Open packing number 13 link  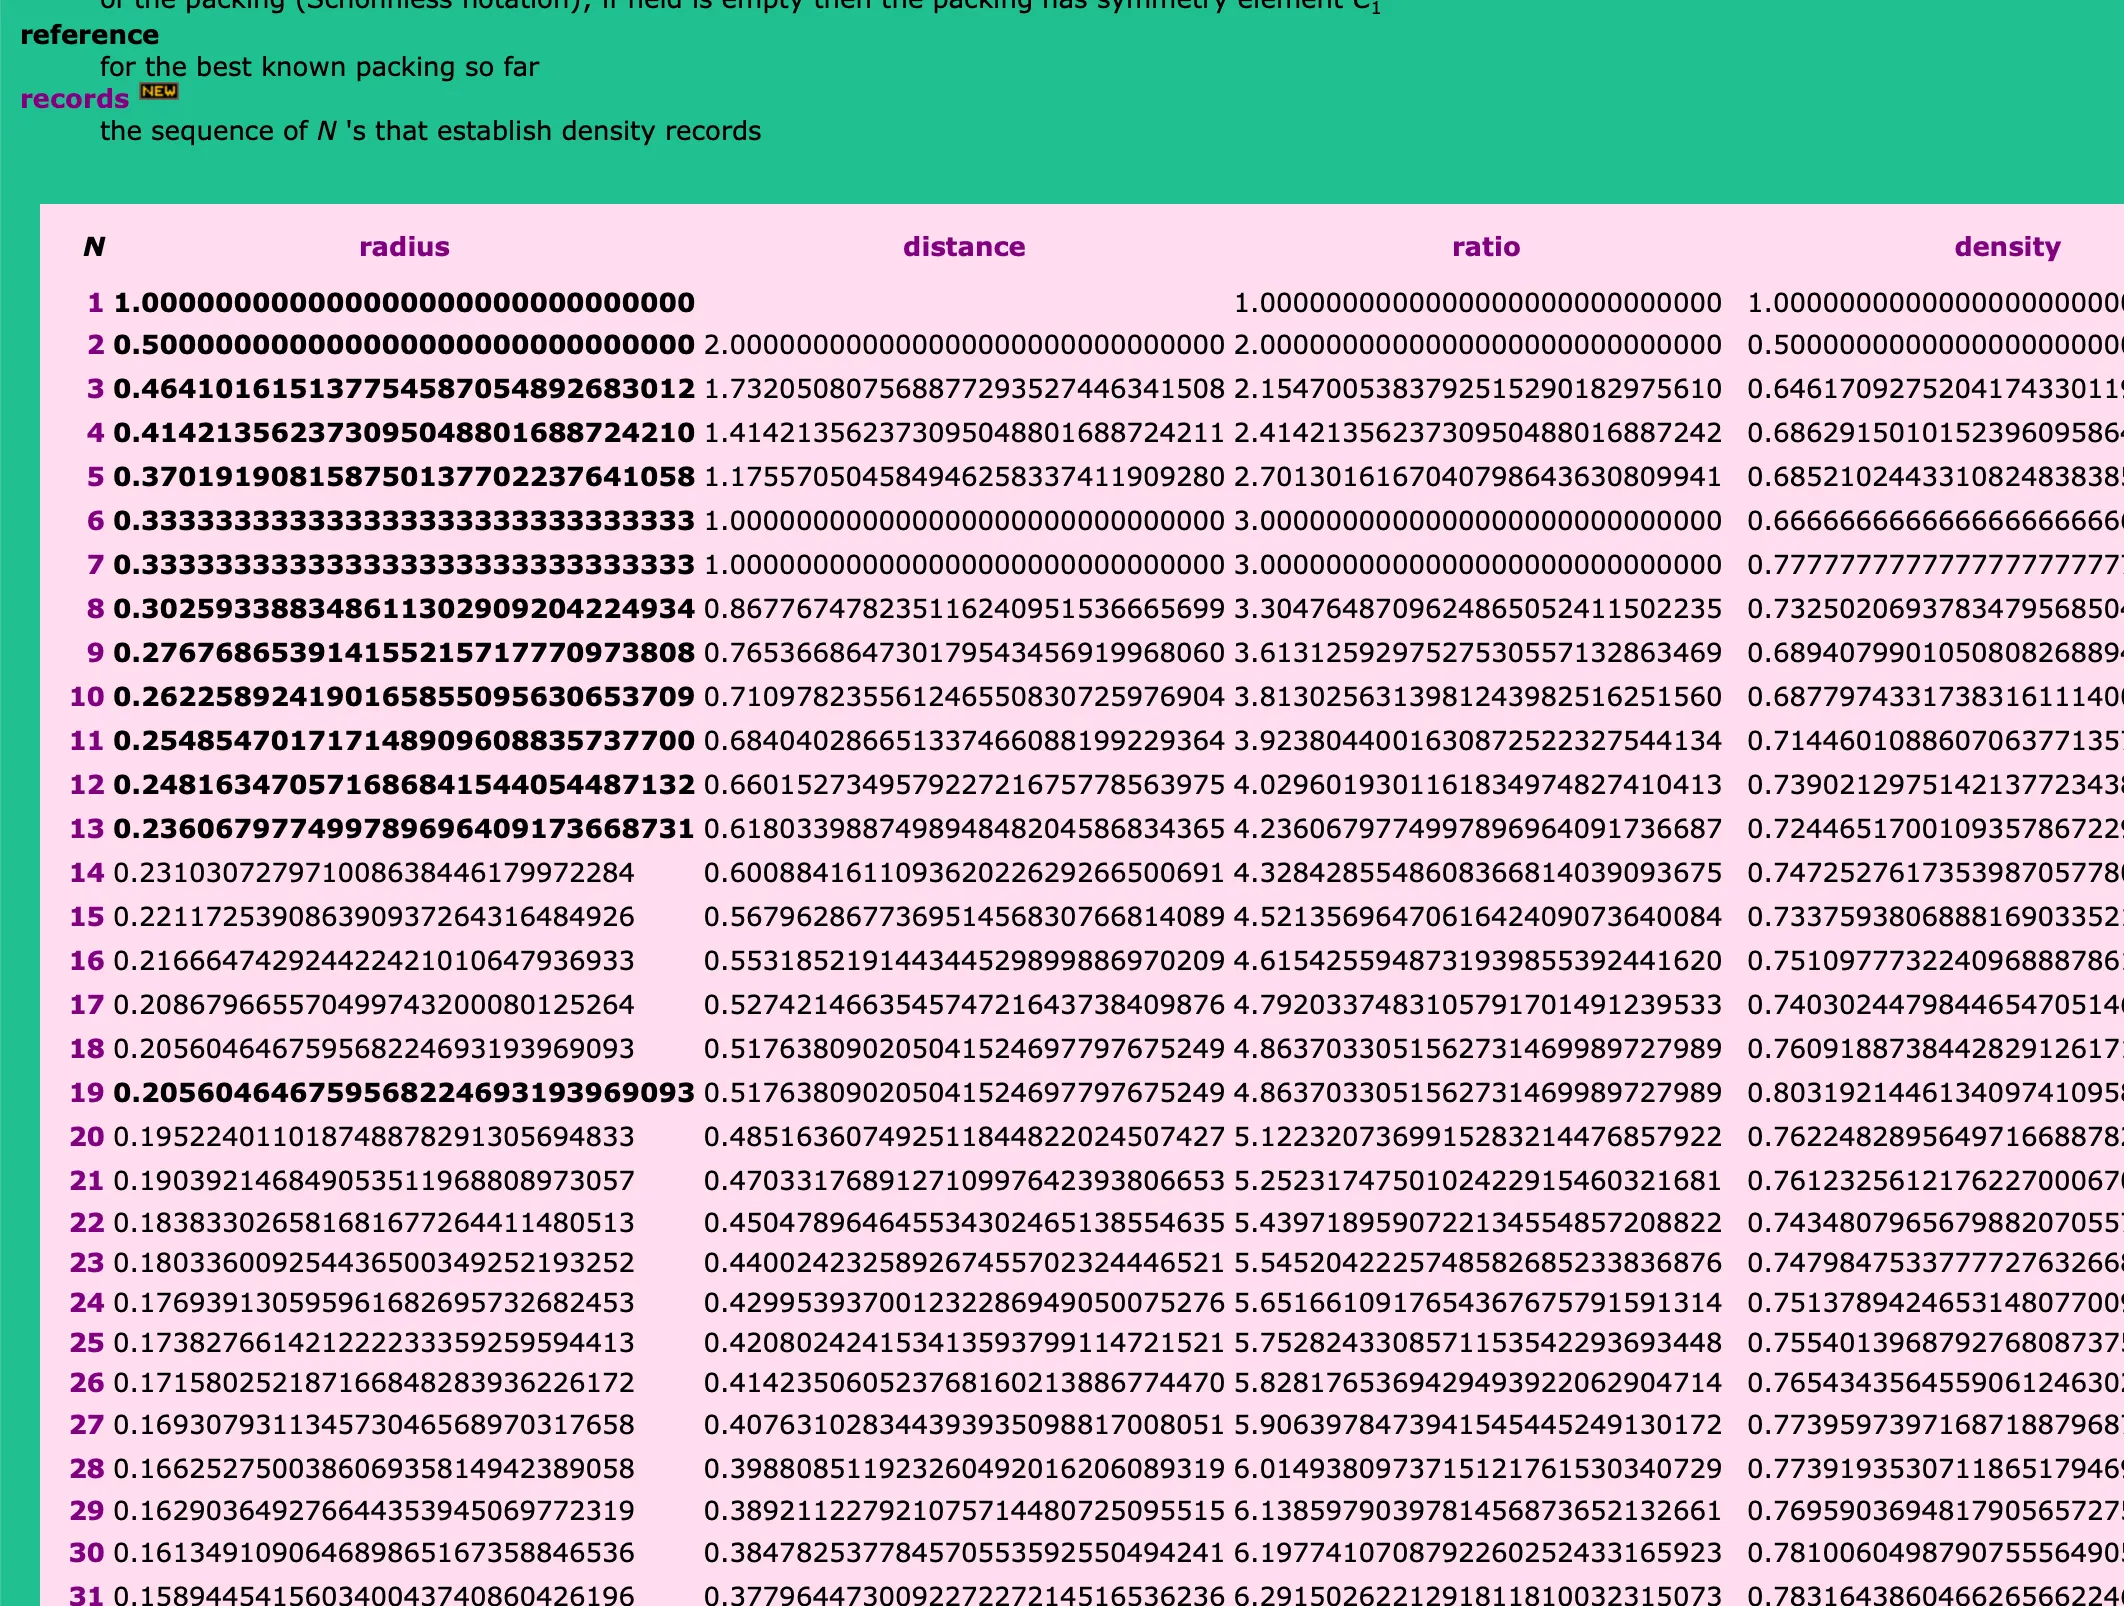click(87, 829)
